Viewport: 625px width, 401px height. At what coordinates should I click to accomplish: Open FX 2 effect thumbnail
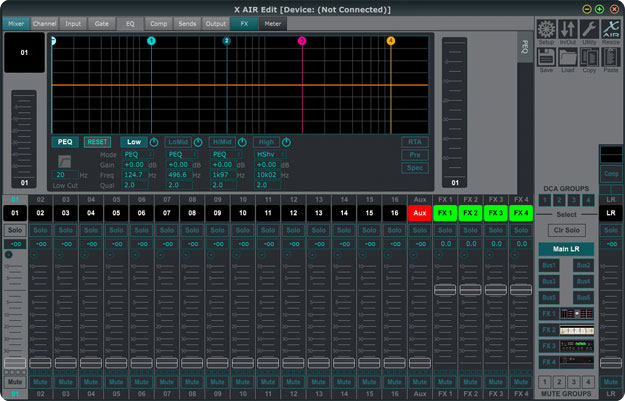577,330
